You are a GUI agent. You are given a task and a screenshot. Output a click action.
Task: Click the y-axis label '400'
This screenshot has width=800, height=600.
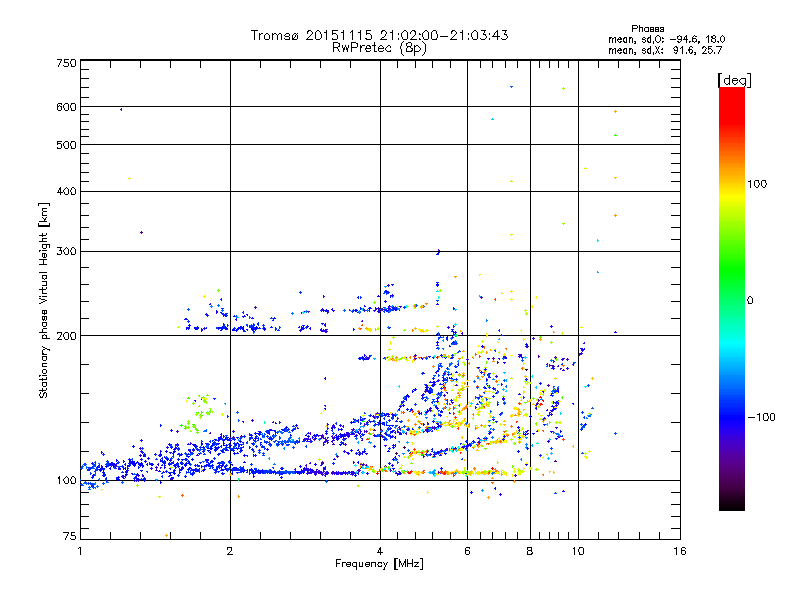66,191
